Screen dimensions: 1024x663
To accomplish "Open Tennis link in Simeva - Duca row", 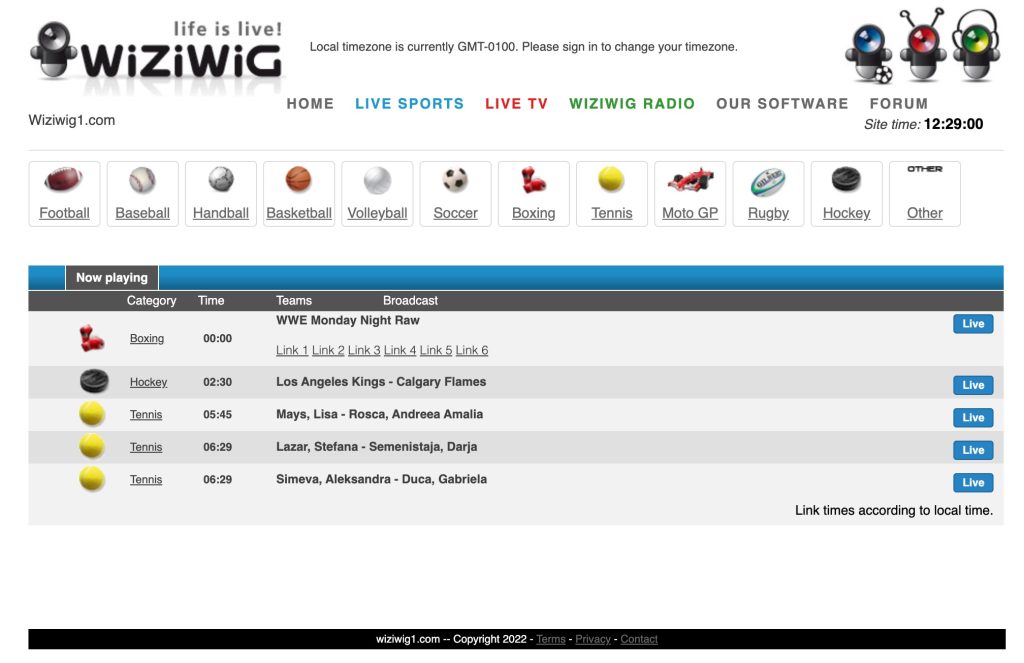I will (x=146, y=479).
